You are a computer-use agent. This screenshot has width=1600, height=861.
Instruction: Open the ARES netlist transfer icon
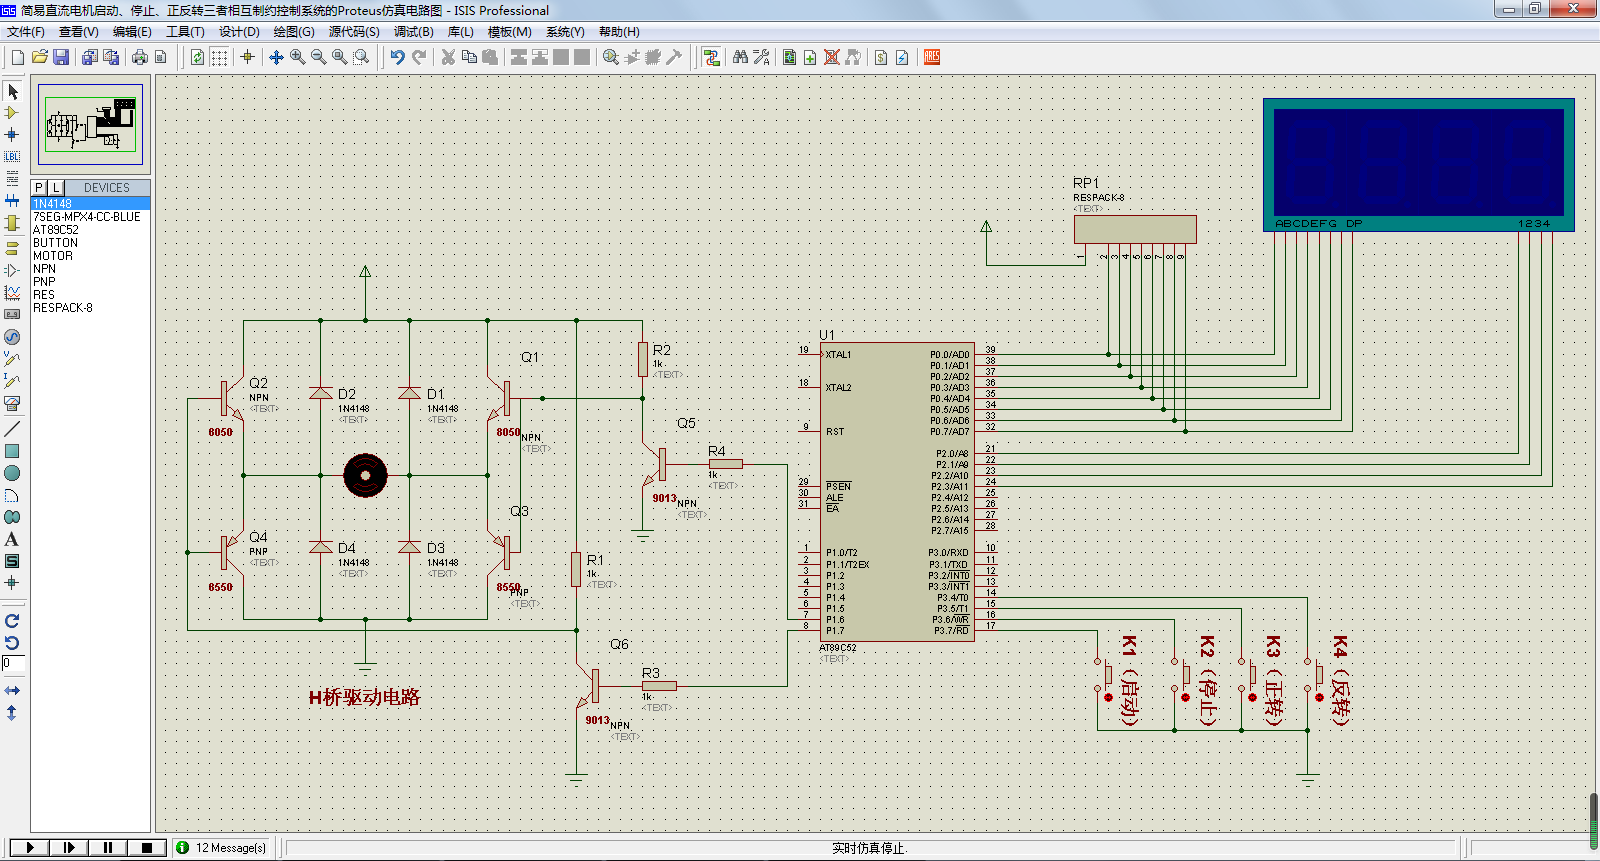pos(932,57)
